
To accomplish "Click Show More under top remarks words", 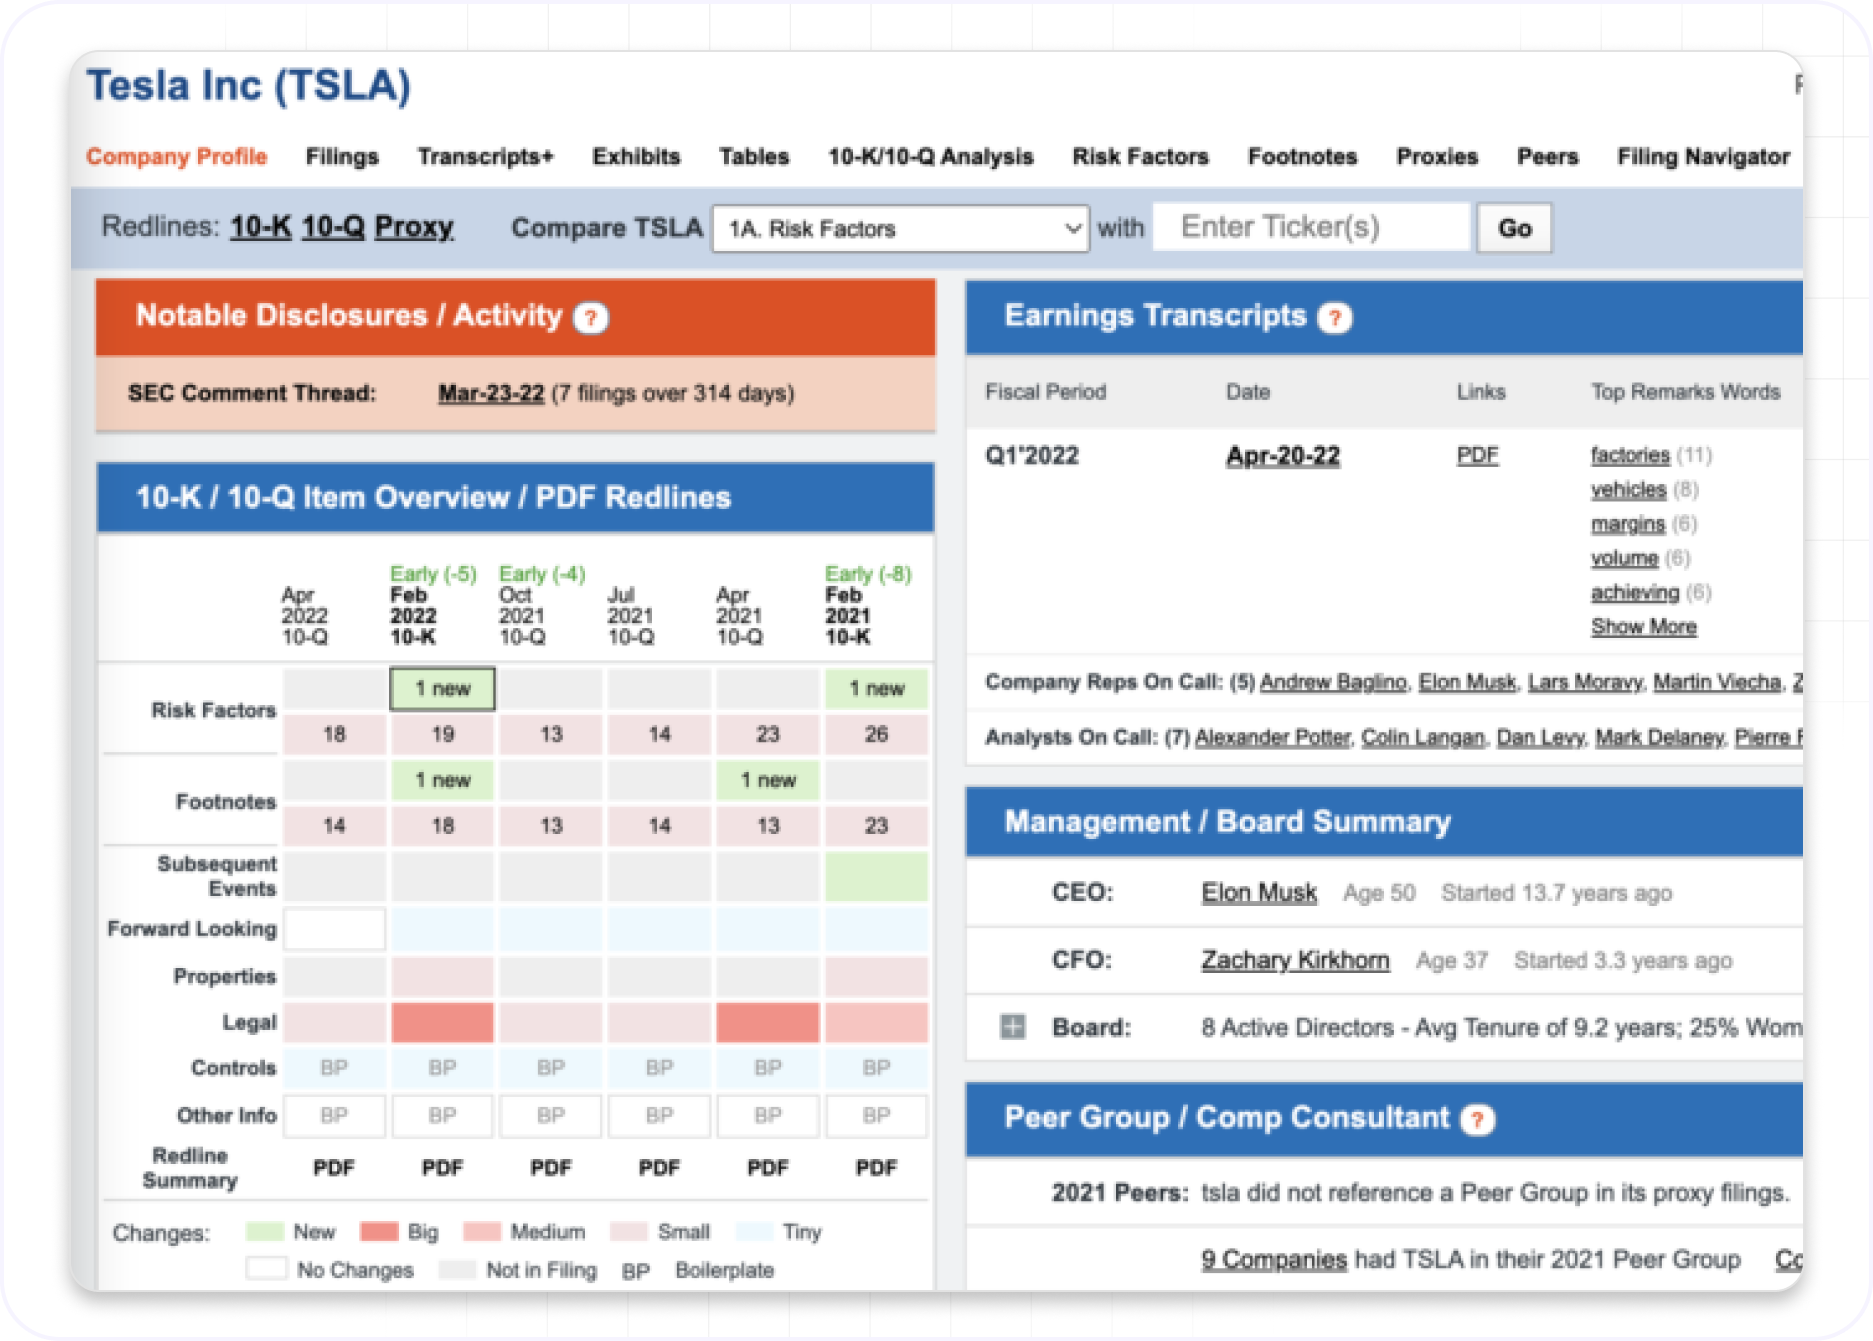I will (1643, 627).
